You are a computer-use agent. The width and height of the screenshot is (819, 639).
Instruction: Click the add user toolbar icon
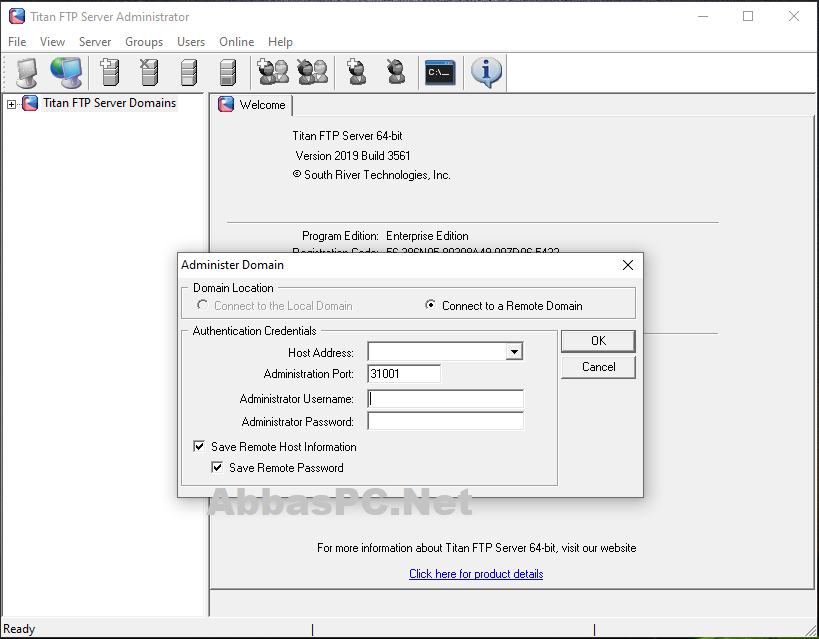click(x=357, y=72)
